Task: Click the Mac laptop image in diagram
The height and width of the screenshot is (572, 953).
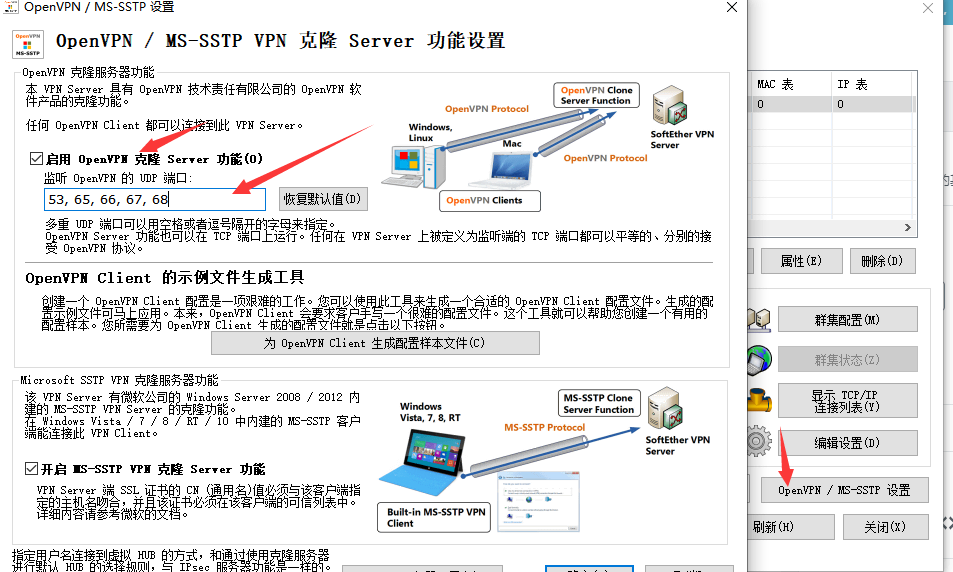Action: pos(504,171)
